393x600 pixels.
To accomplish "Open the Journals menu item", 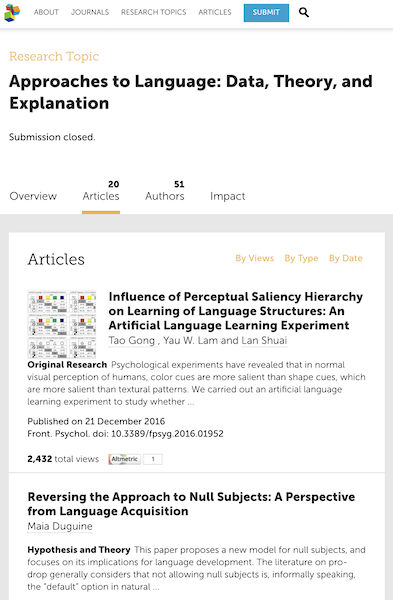I will coord(90,12).
